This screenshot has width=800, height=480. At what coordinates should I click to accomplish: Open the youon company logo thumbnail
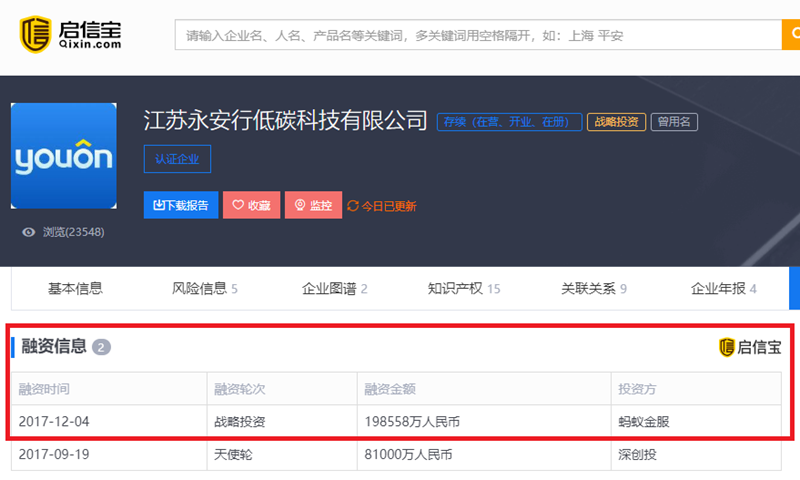(64, 156)
